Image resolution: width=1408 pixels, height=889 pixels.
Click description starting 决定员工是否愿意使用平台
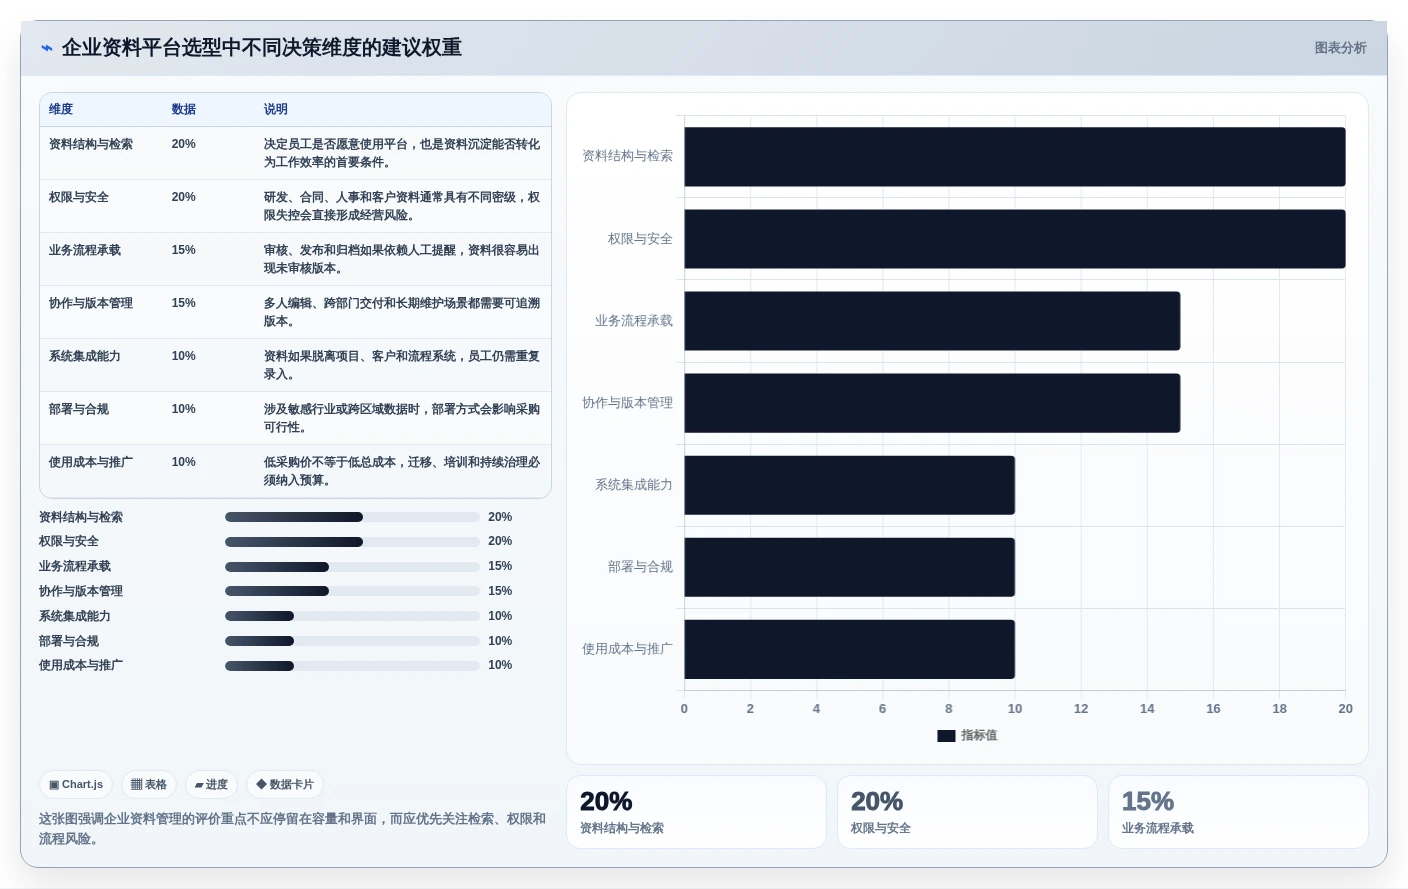402,153
